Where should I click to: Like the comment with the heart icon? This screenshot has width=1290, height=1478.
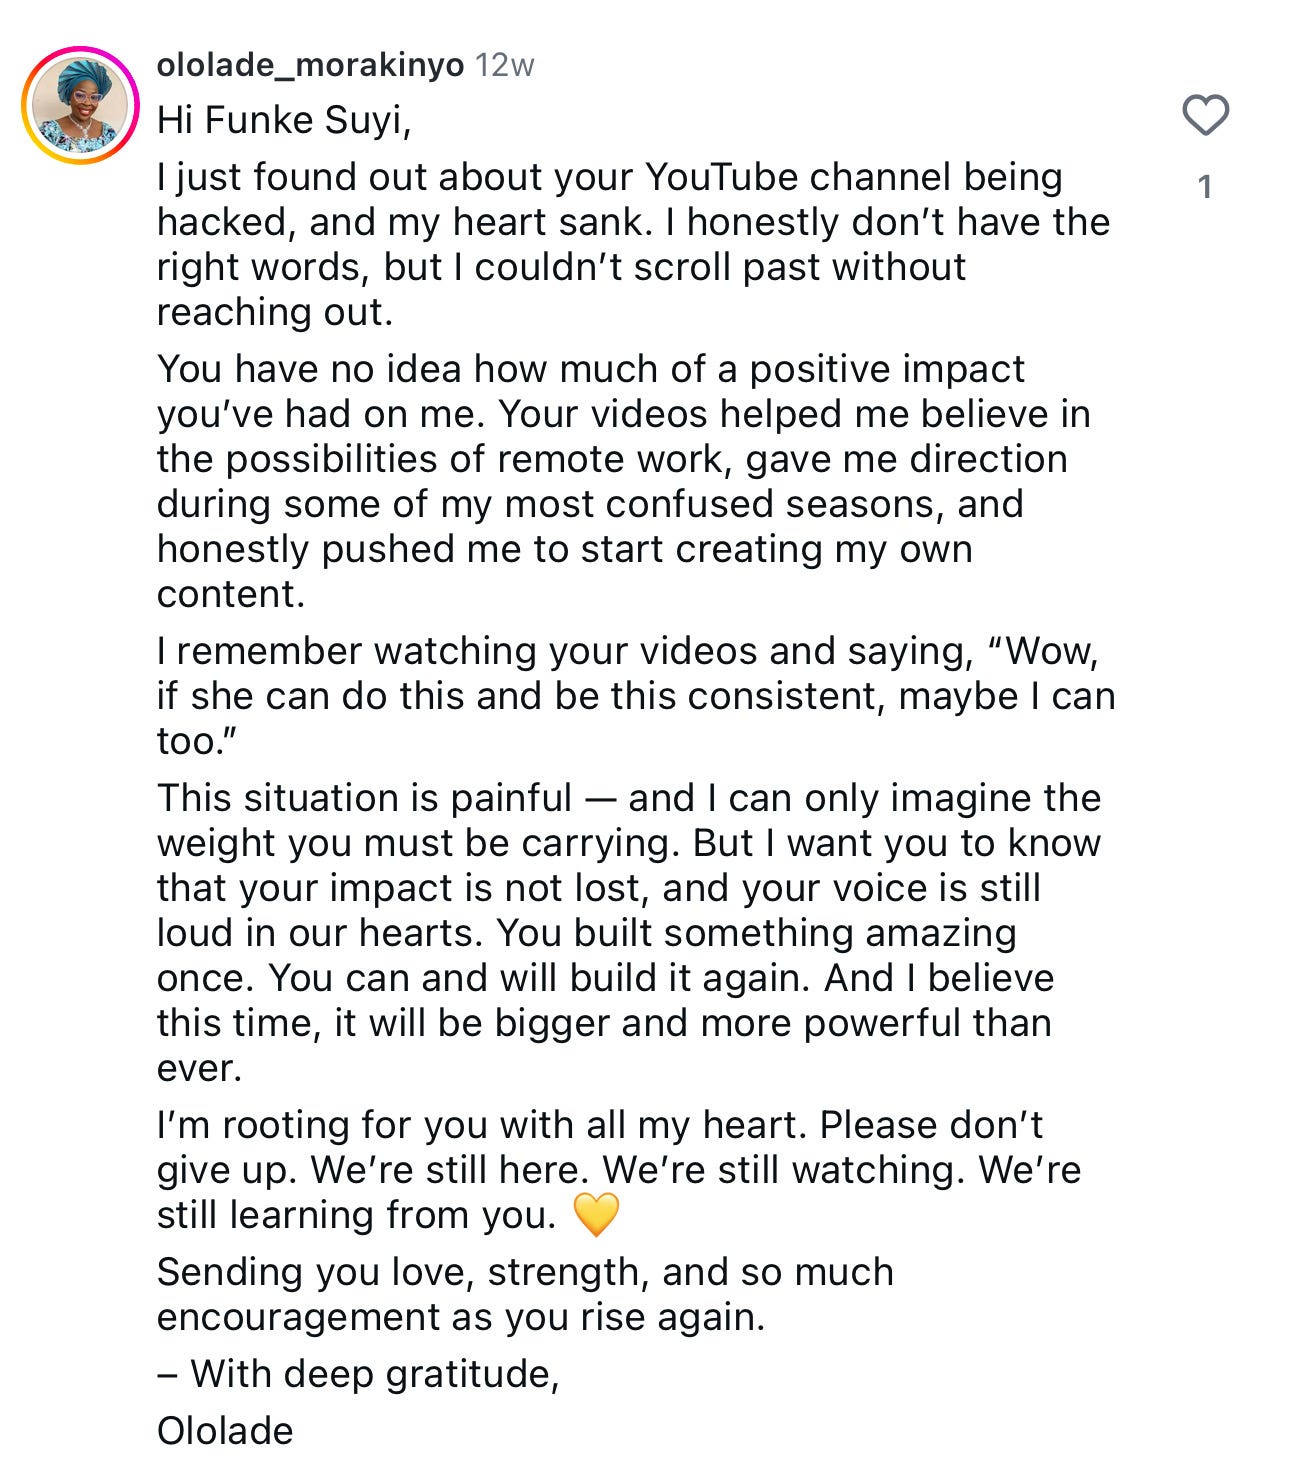tap(1205, 115)
